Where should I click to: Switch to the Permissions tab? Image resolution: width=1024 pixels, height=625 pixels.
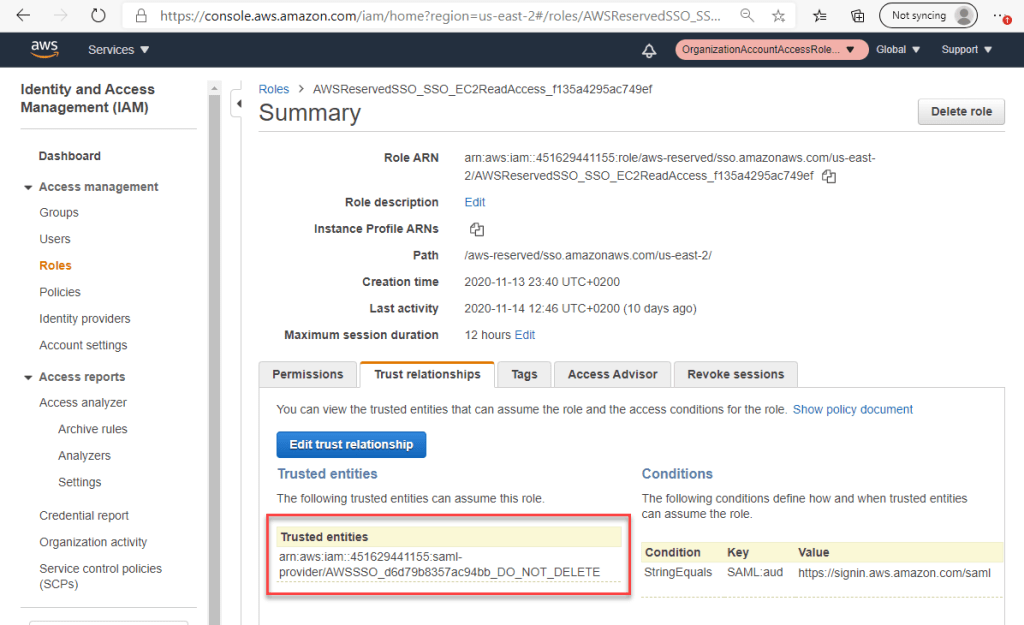(308, 374)
